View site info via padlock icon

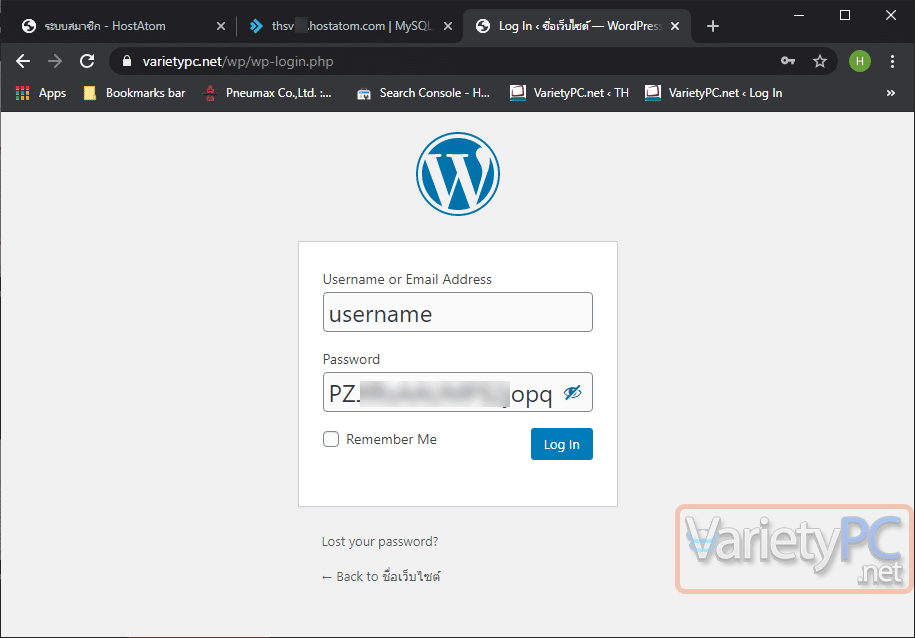(127, 61)
